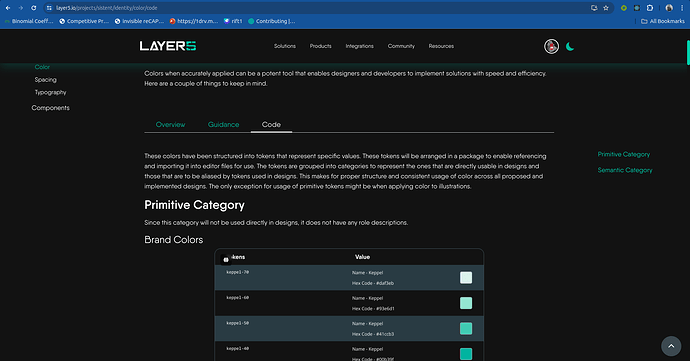
Task: Open the rift1 bookmark
Action: (x=233, y=21)
